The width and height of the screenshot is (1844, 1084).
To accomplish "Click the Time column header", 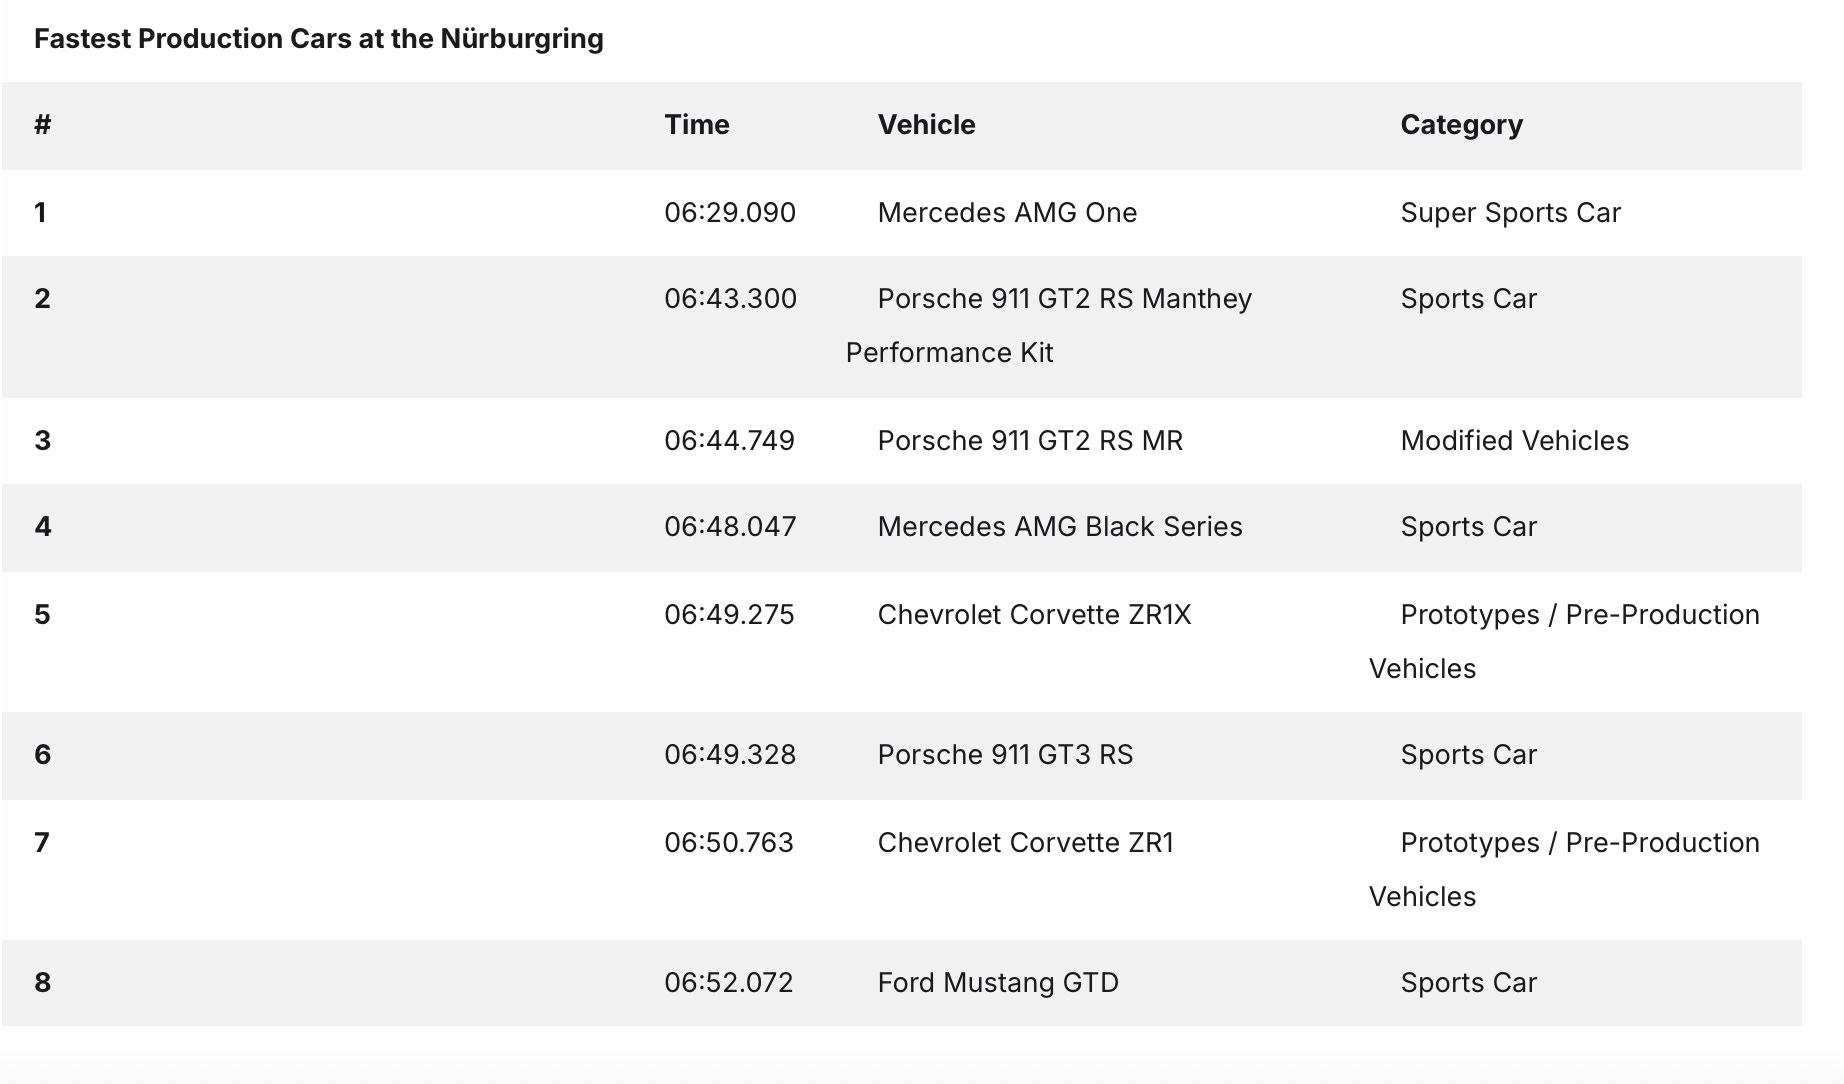I will [697, 125].
